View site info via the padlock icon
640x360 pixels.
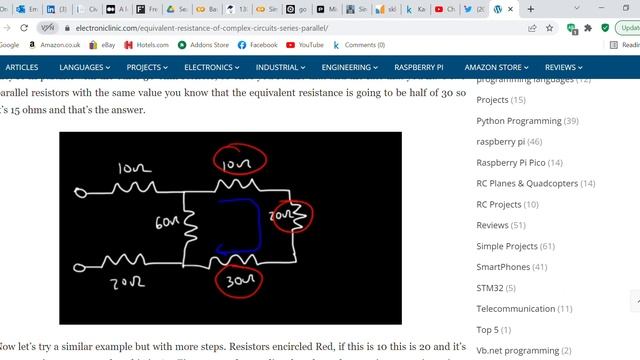[67, 28]
